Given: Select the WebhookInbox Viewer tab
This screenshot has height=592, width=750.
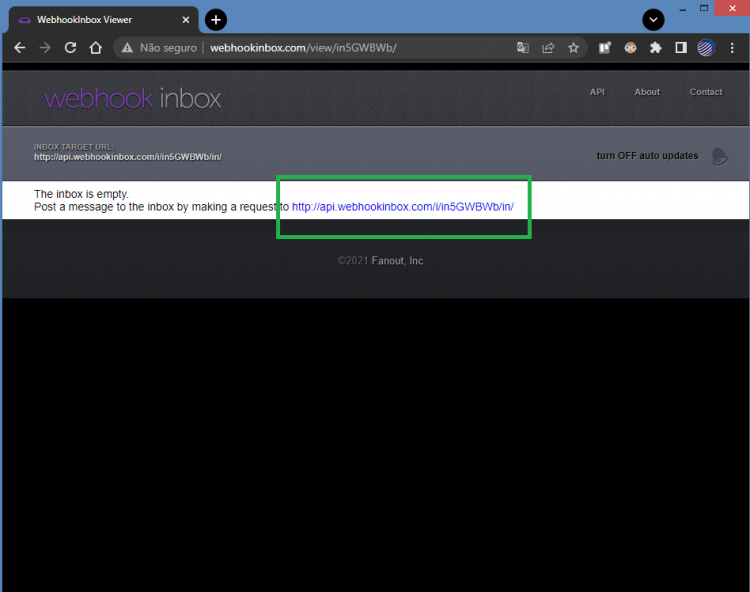Looking at the screenshot, I should click(103, 20).
